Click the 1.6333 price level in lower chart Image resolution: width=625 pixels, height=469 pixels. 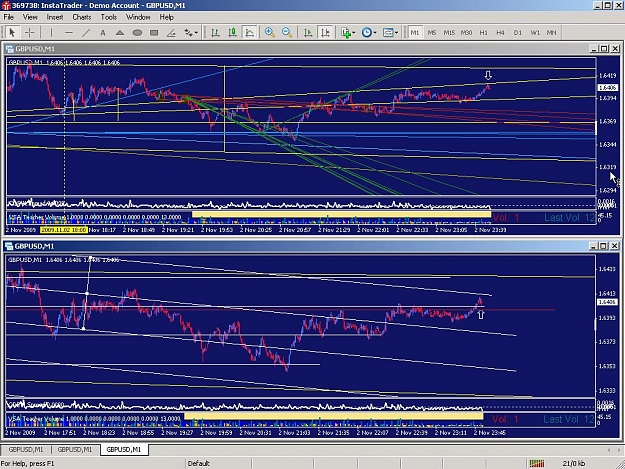coord(607,391)
